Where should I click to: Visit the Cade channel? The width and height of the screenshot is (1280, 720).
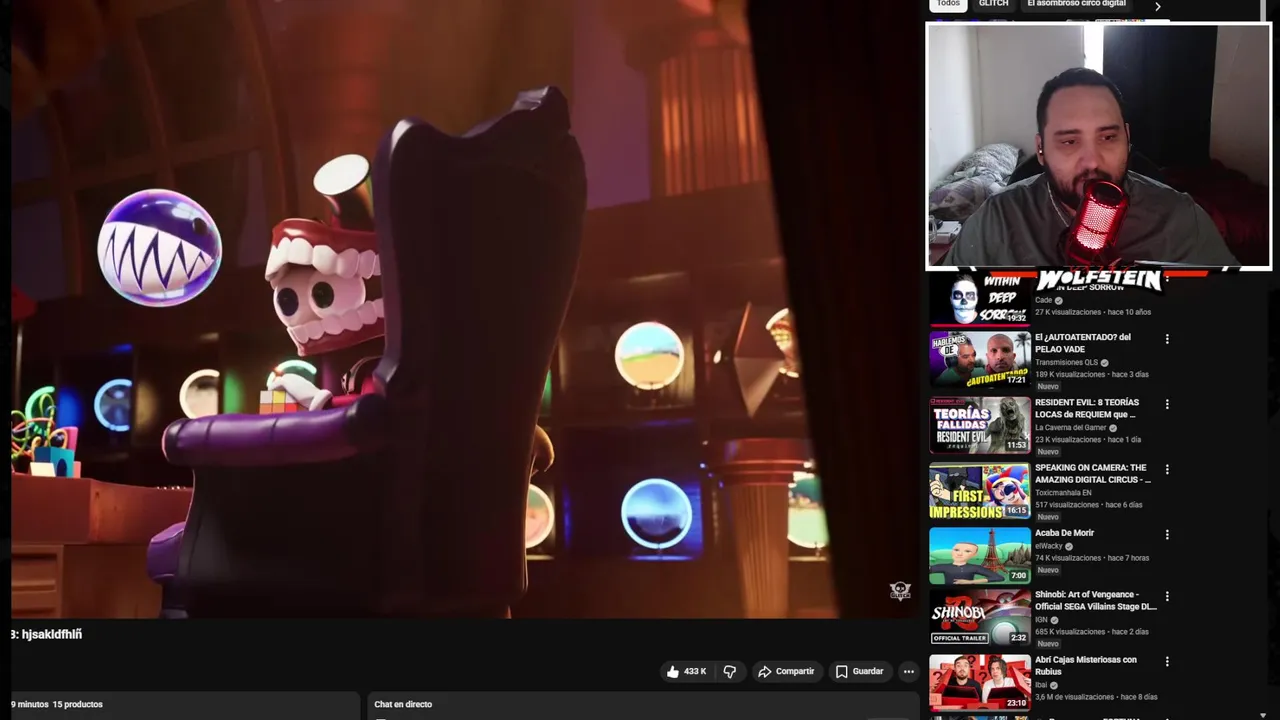coord(1043,300)
